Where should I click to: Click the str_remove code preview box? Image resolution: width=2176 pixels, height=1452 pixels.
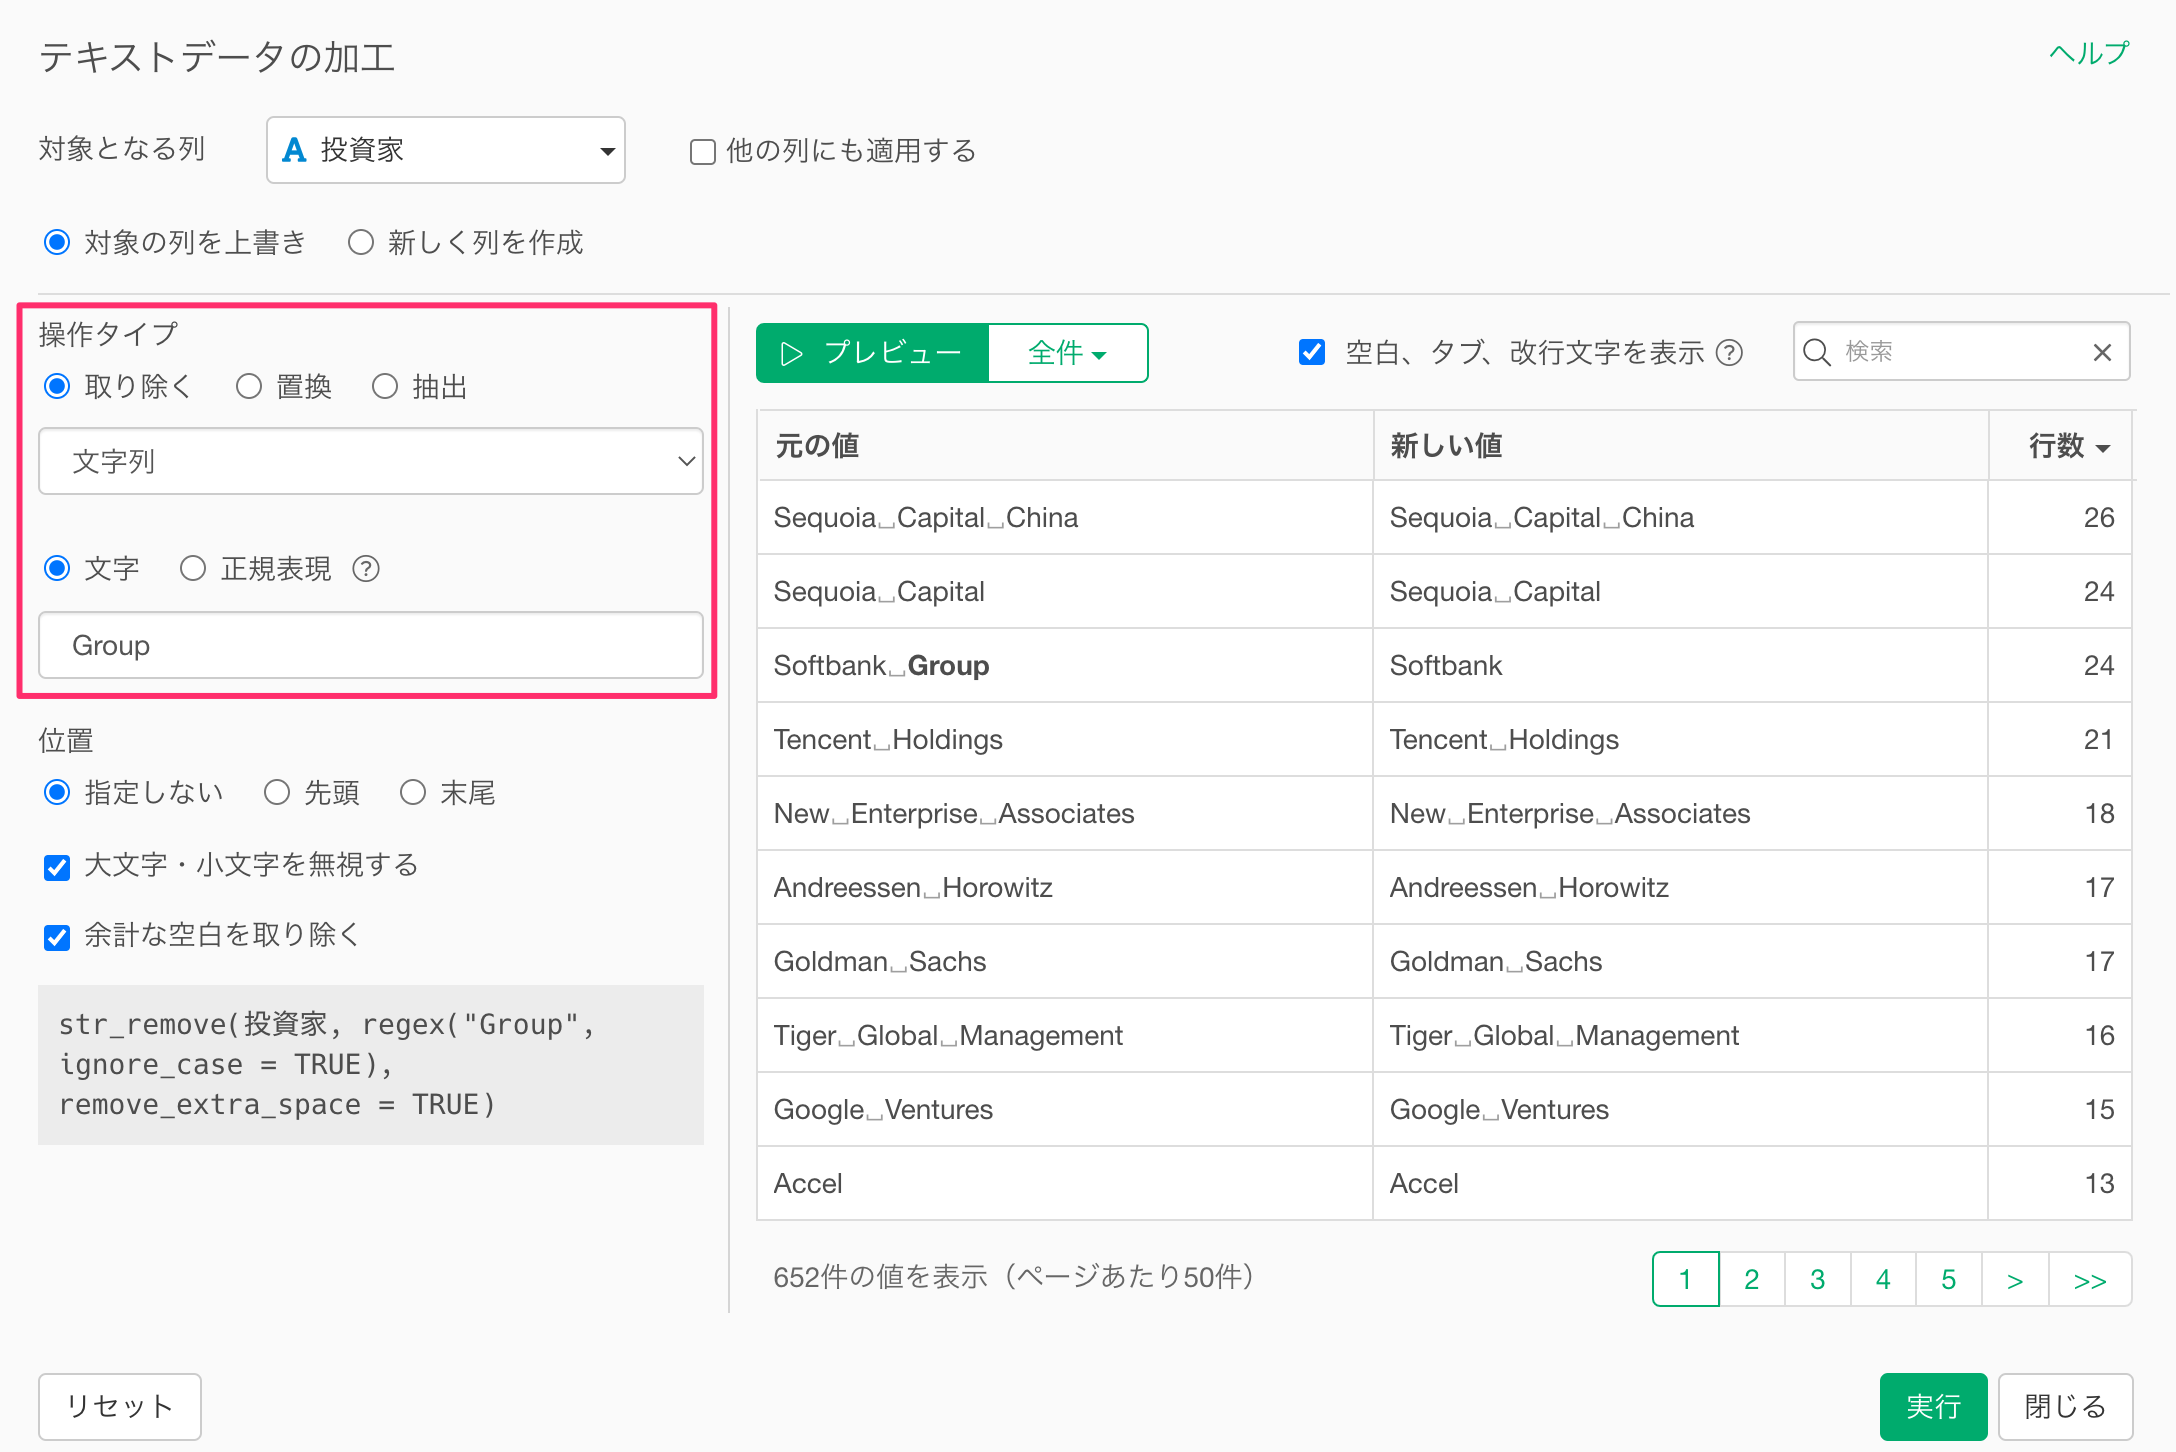tap(371, 1064)
